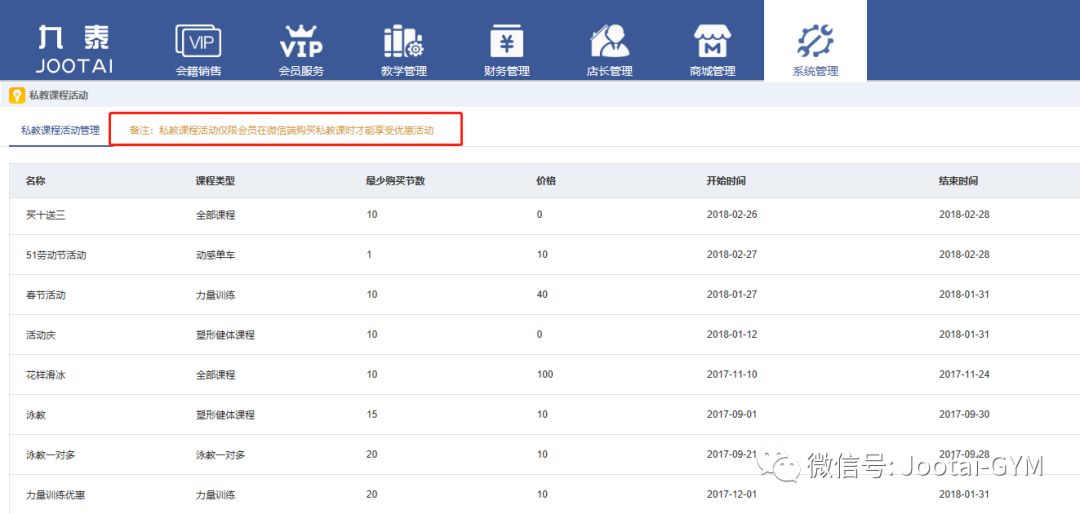The width and height of the screenshot is (1080, 514).
Task: Select the 私教课程活动管理 tab
Action: tap(60, 130)
